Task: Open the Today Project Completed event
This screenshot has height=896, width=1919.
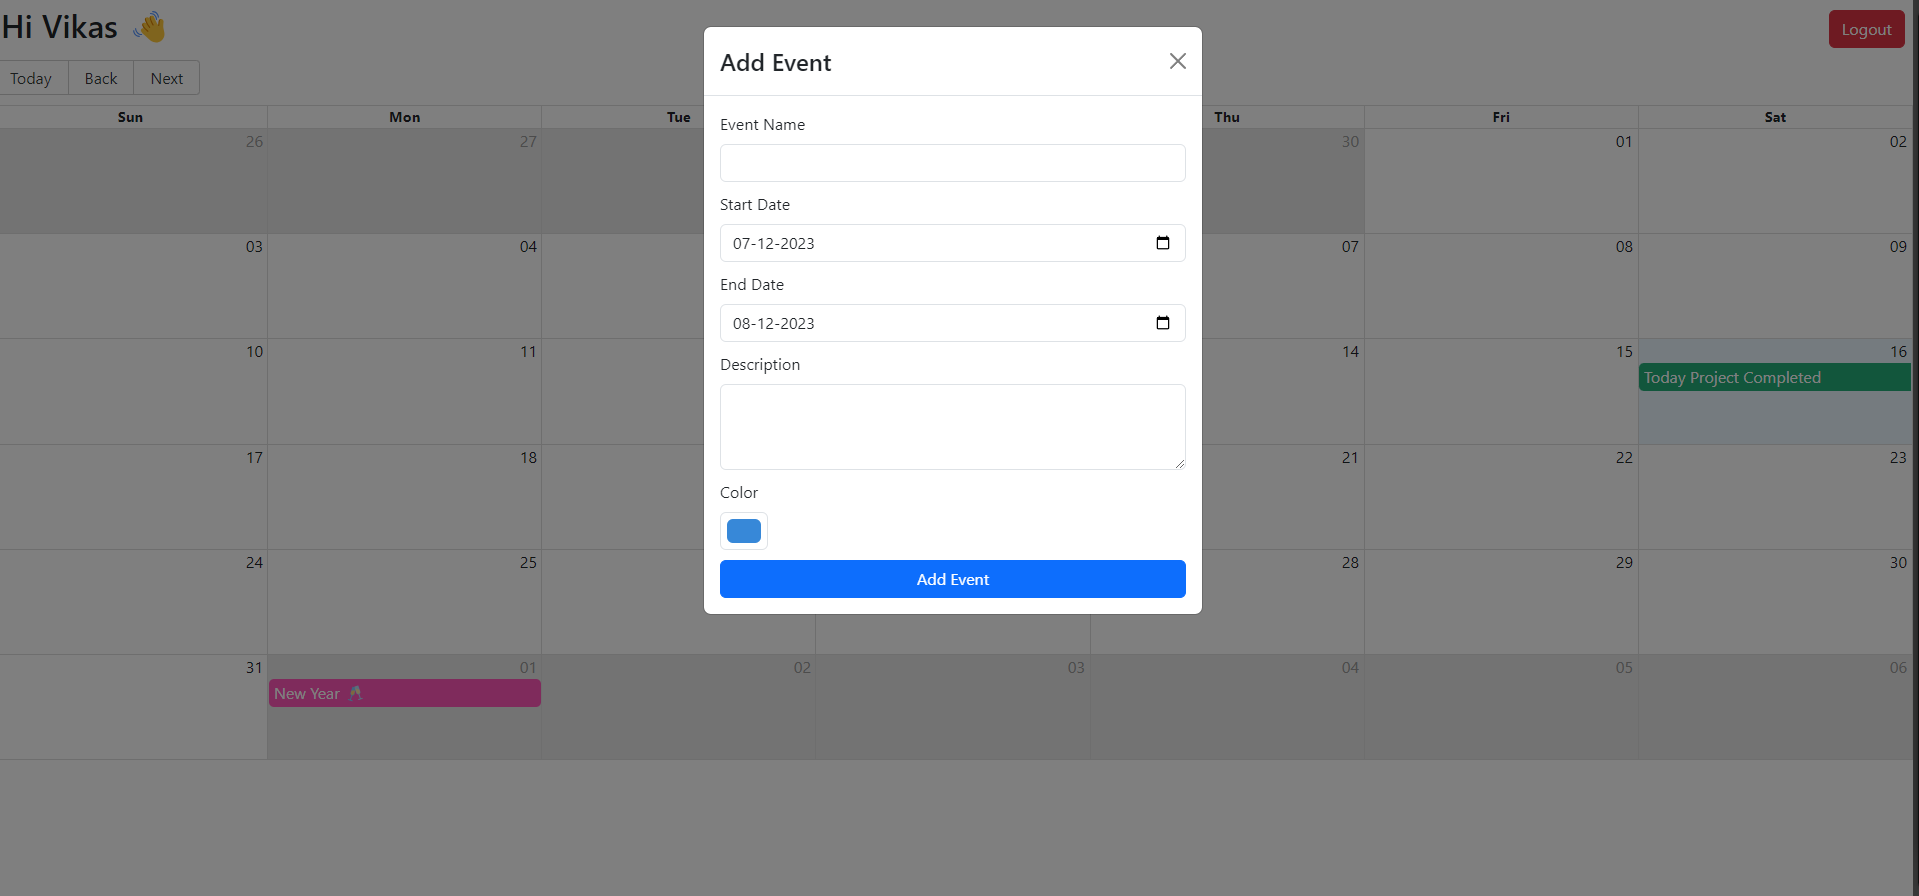Action: pos(1775,377)
